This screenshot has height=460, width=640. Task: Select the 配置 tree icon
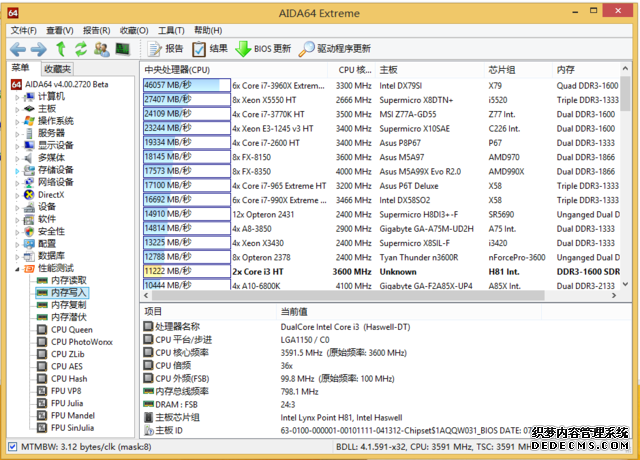(x=29, y=244)
